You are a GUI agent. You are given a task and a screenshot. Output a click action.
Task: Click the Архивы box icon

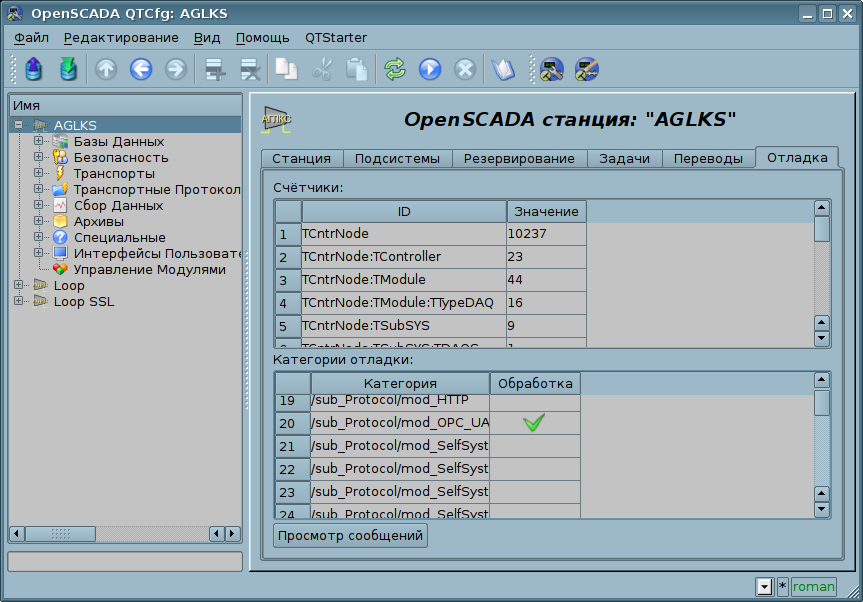point(60,221)
